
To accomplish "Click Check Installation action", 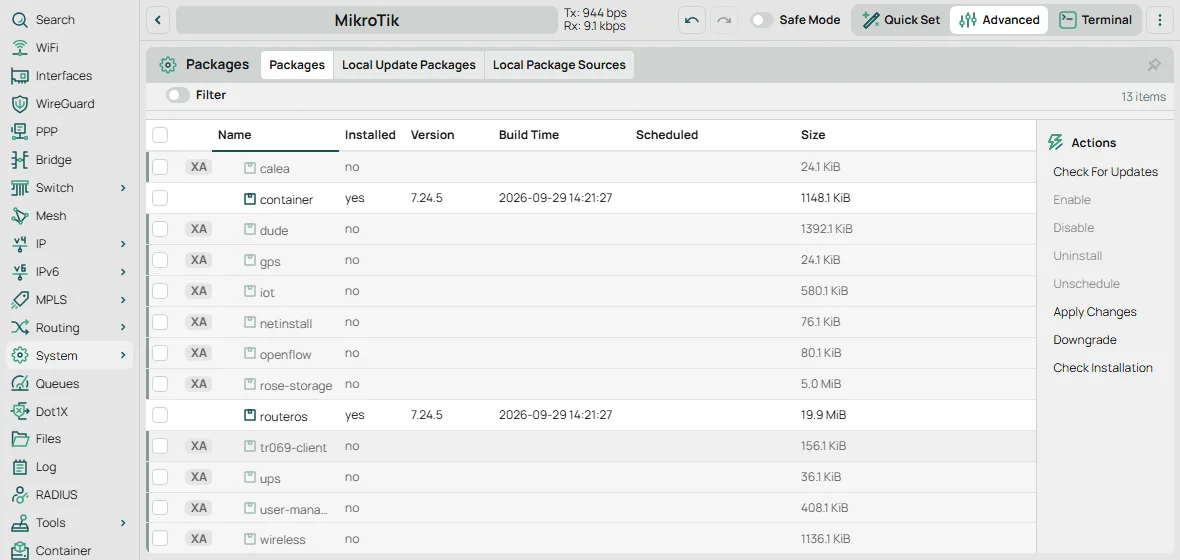I will (x=1103, y=367).
